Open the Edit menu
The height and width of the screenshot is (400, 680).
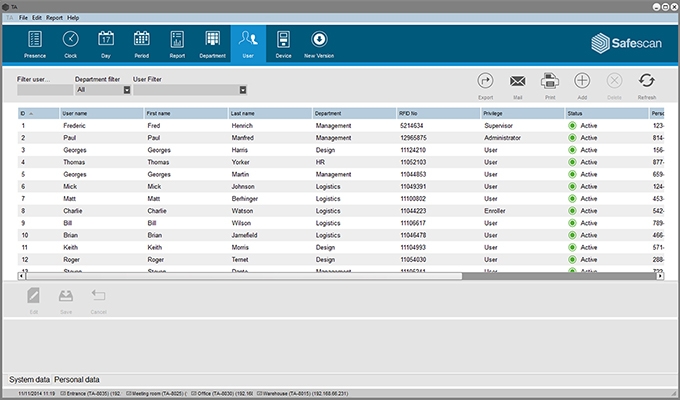pos(37,18)
